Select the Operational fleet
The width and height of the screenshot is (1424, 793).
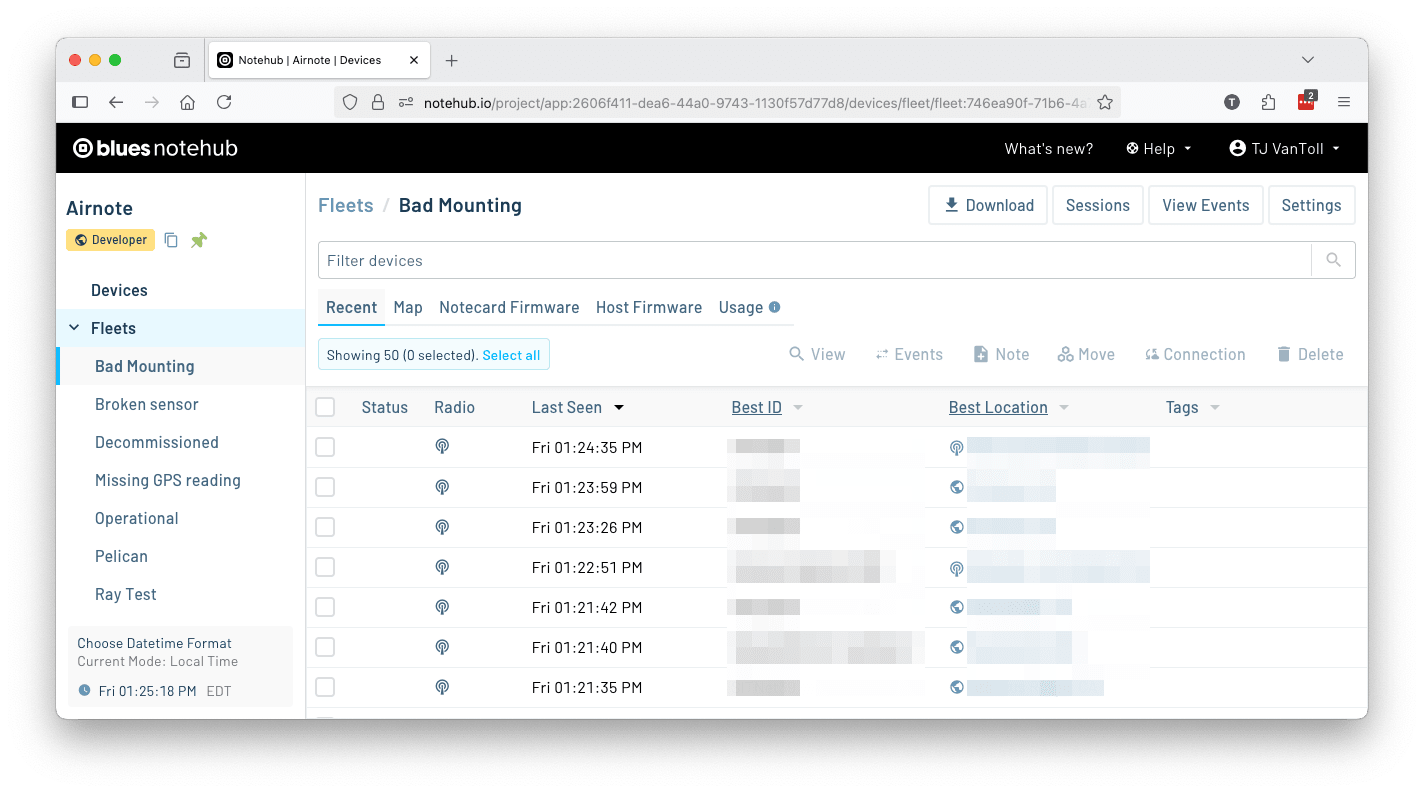137,518
